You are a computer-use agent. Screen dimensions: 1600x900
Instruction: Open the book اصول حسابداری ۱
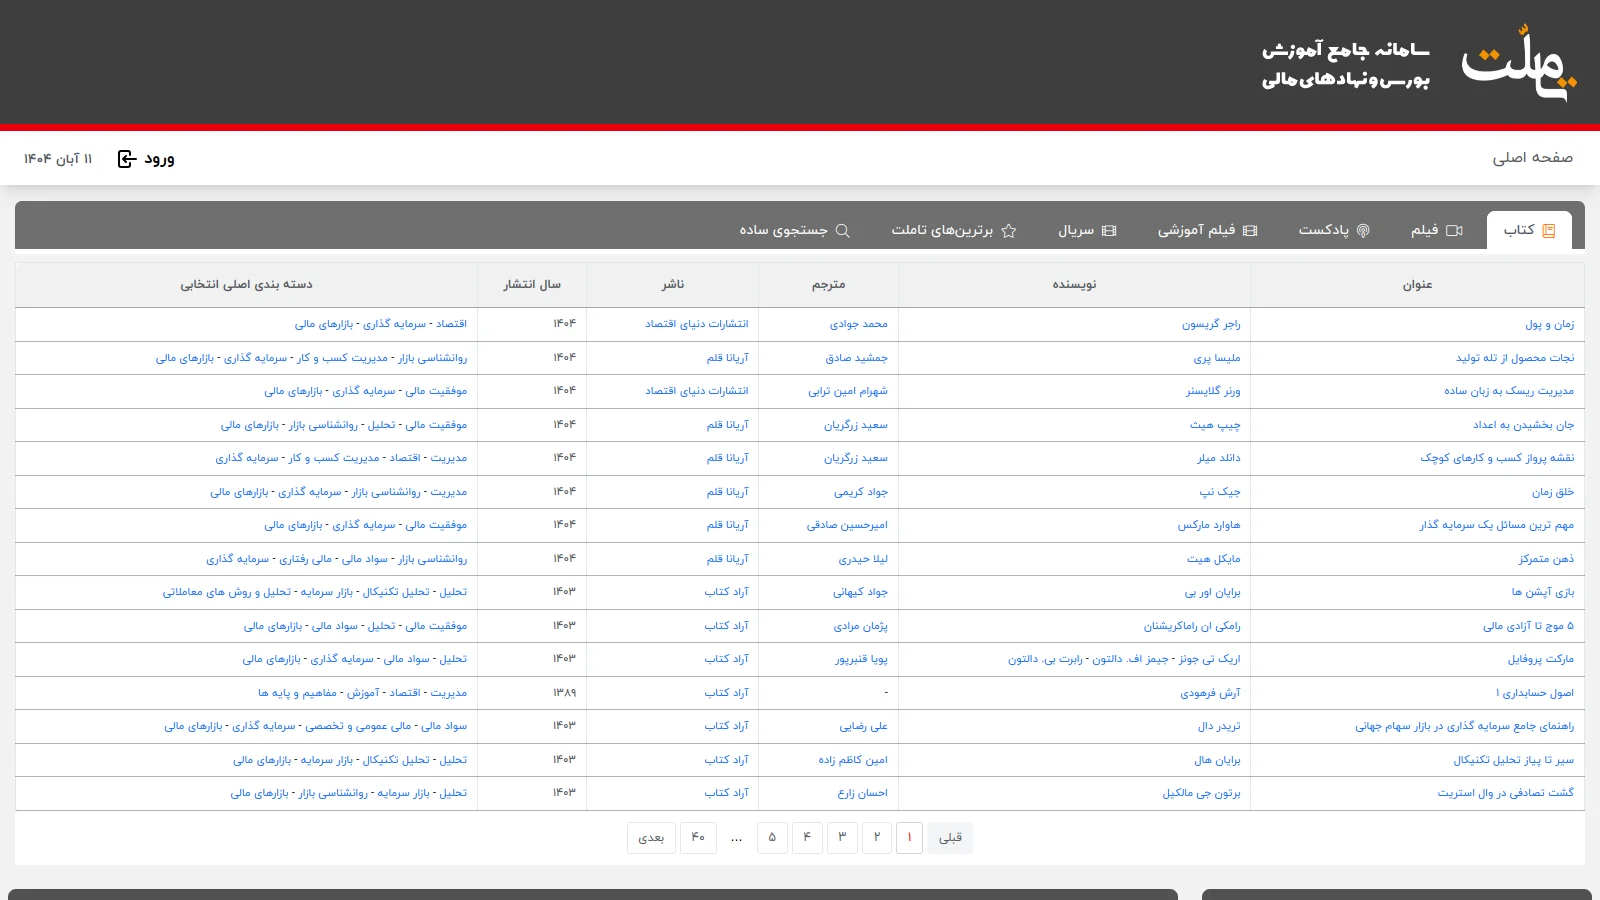1534,693
